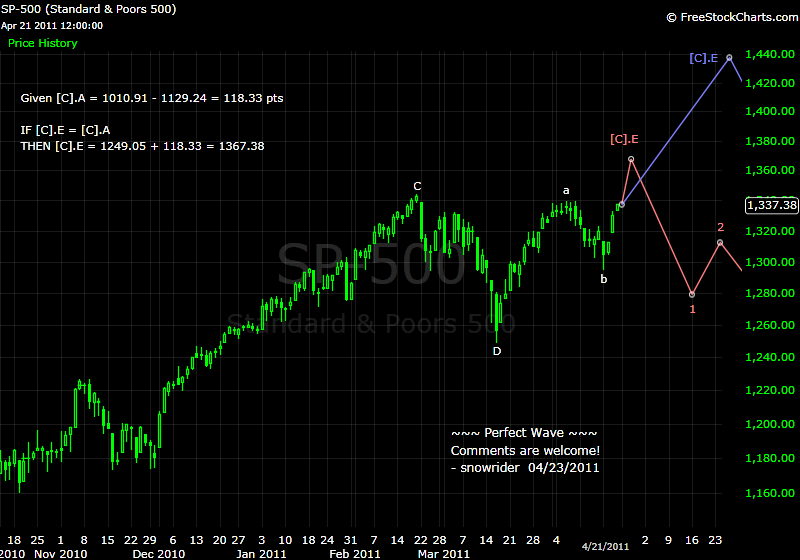Click the 1,380.00 price axis label

pyautogui.click(x=770, y=141)
